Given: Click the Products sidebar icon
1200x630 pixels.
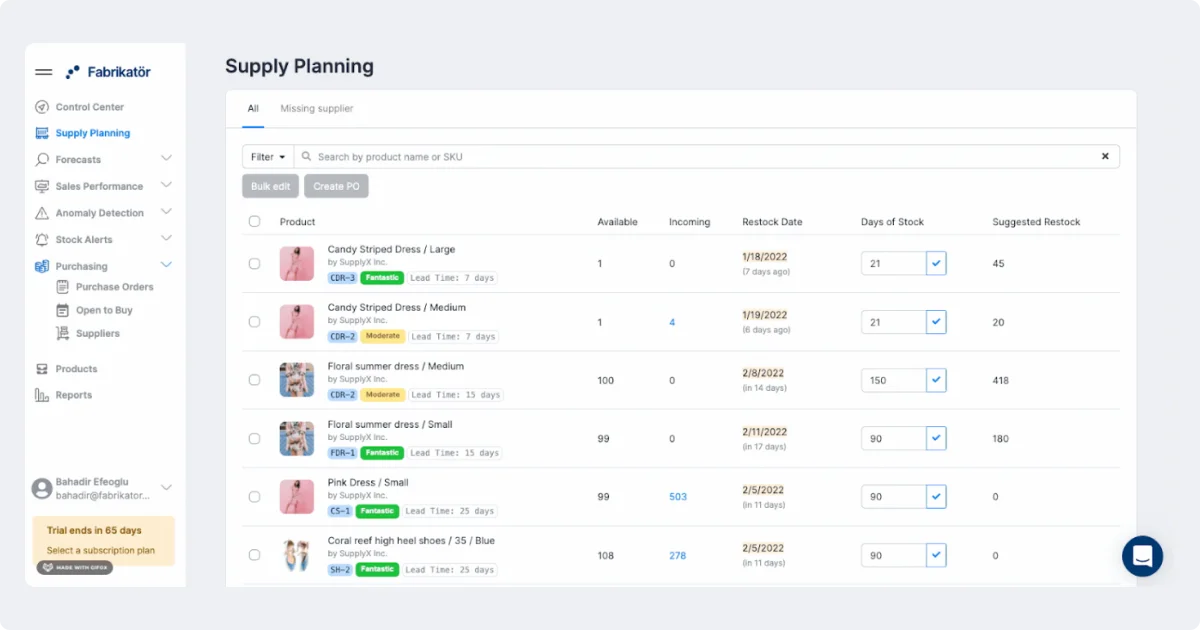Looking at the screenshot, I should pos(42,369).
